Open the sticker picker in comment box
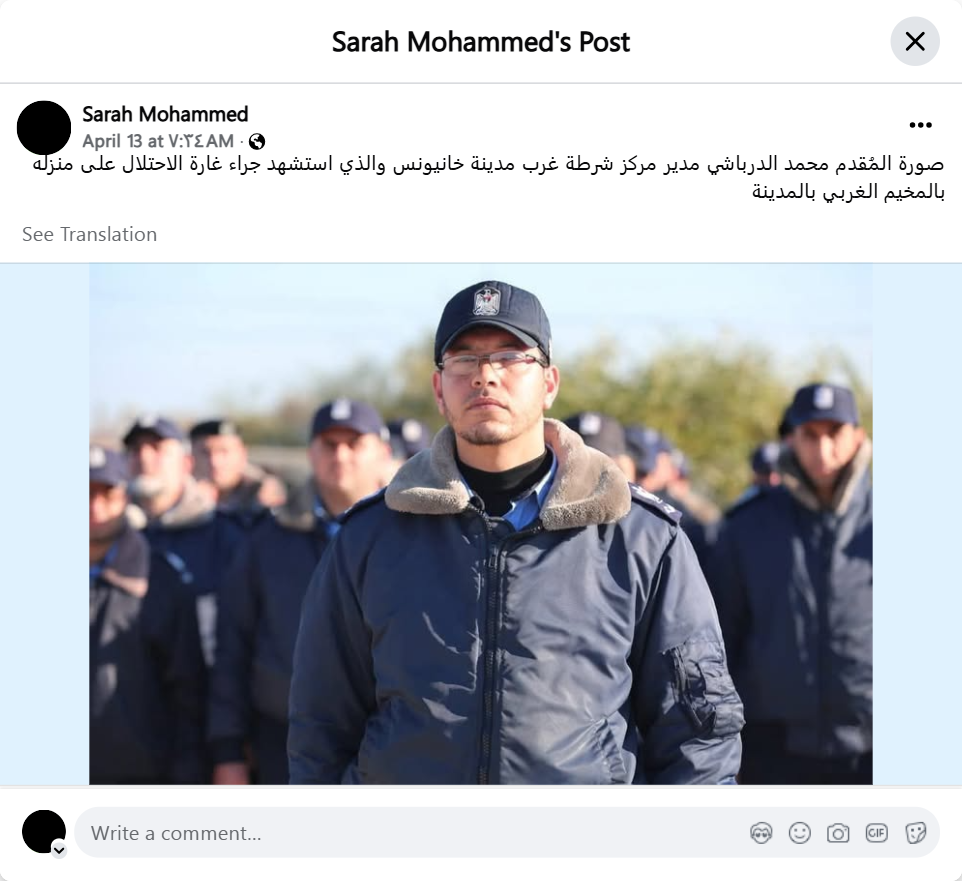This screenshot has width=962, height=881. pyautogui.click(x=915, y=833)
